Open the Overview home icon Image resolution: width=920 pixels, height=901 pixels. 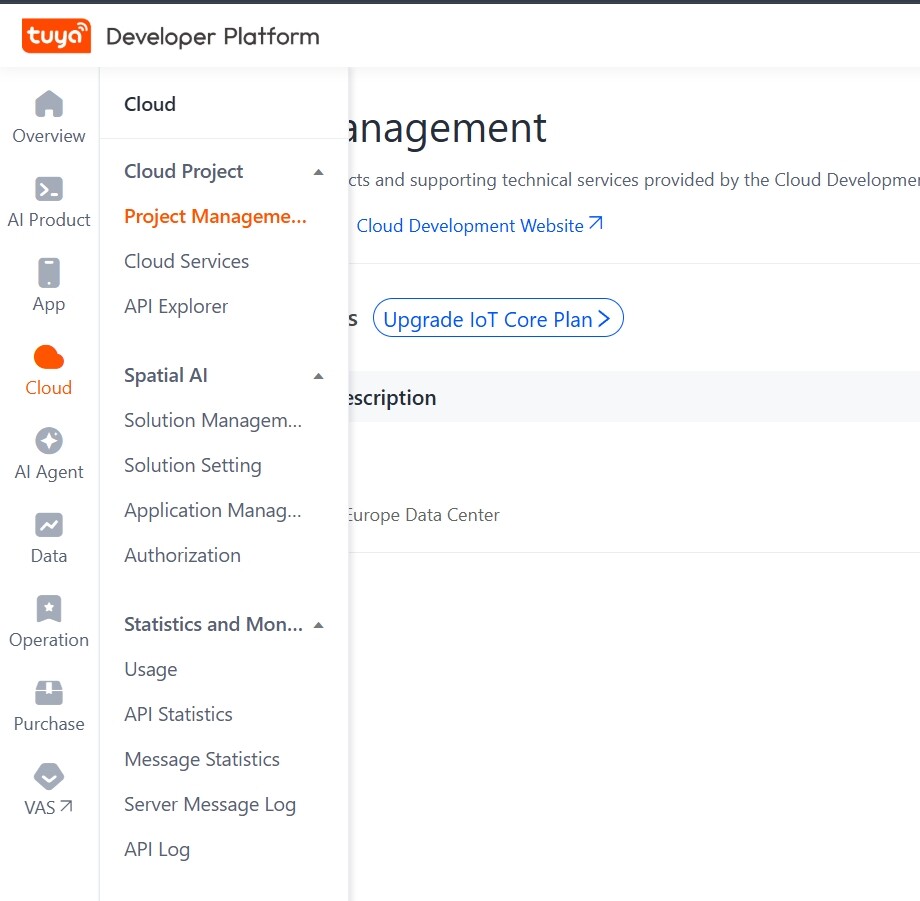(x=48, y=104)
